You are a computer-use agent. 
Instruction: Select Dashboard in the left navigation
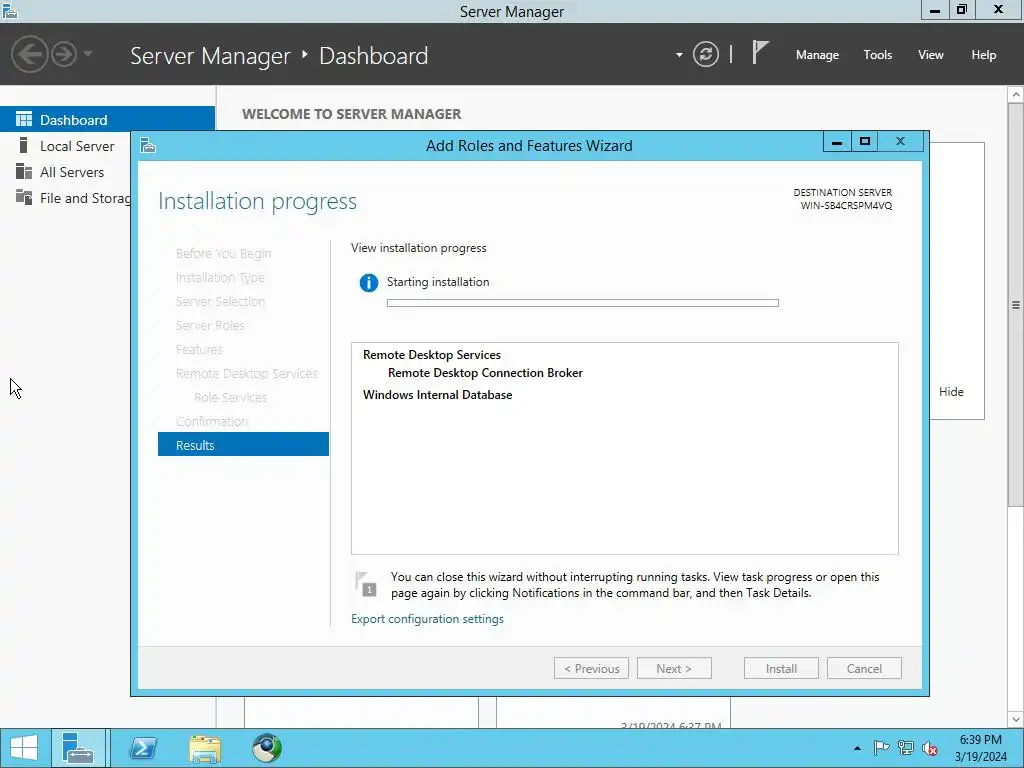[x=108, y=120]
